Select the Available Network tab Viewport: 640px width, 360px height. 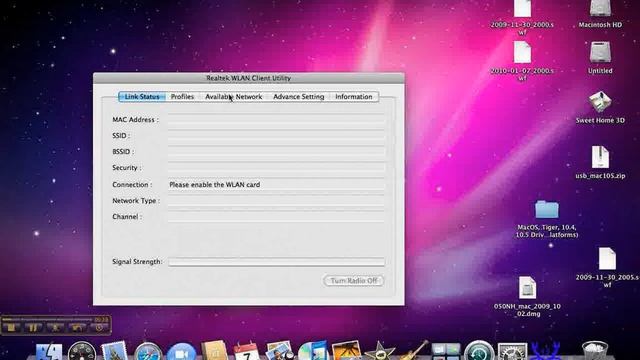[233, 97]
